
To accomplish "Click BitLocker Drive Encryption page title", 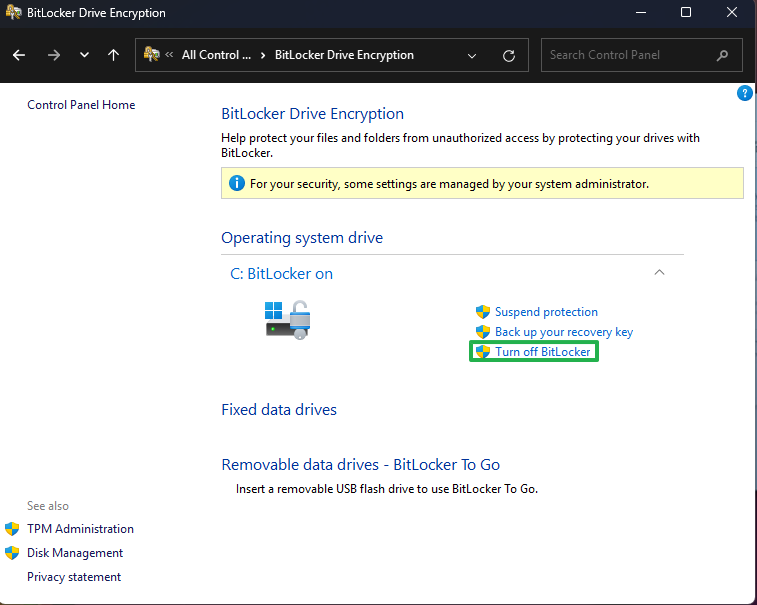I will (312, 114).
